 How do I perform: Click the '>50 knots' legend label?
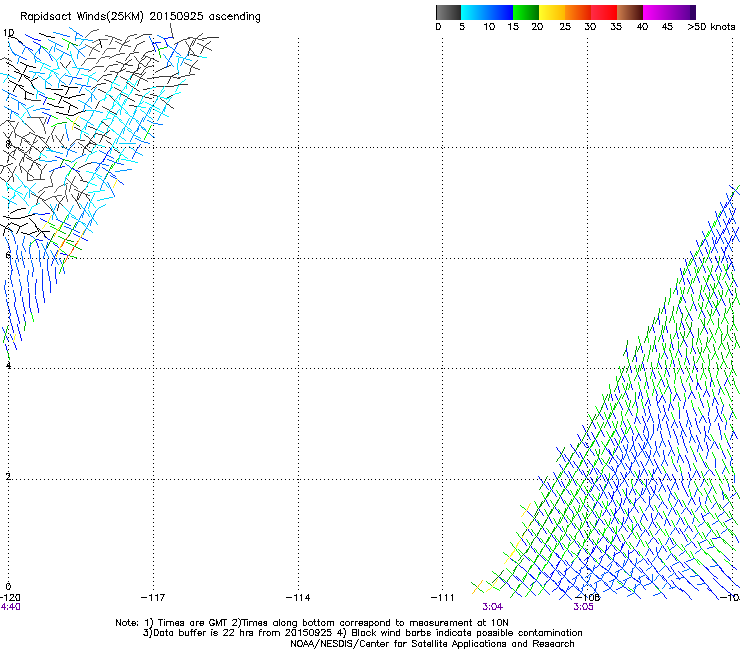click(711, 27)
